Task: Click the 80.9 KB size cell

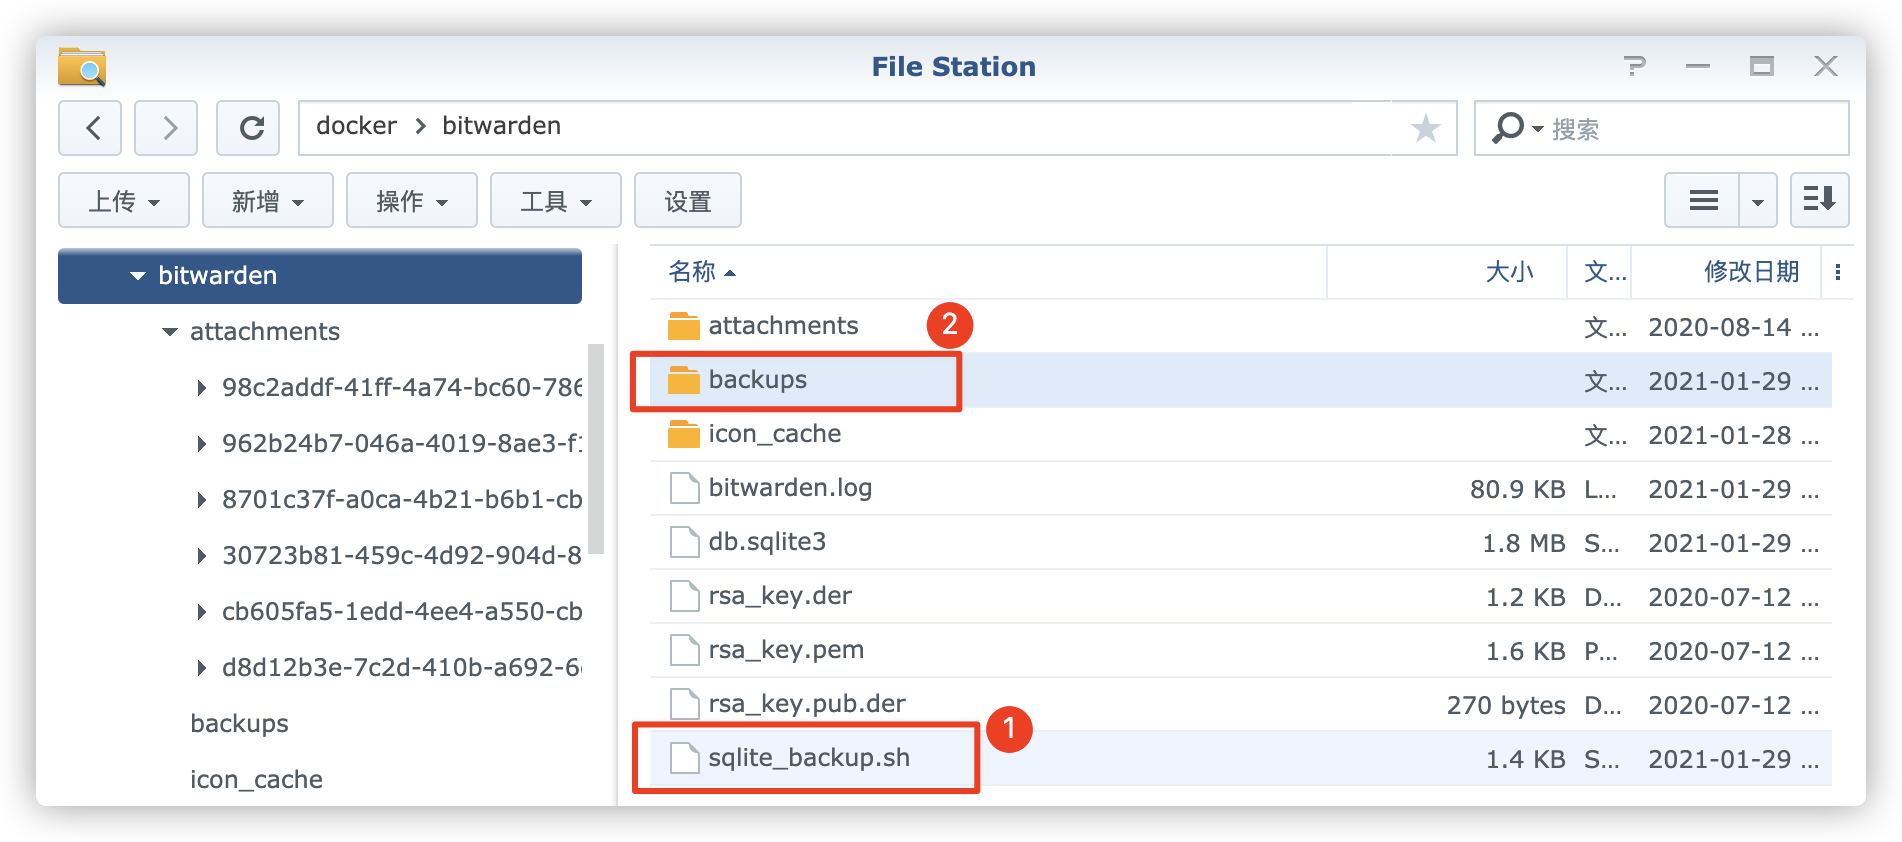Action: (1517, 489)
